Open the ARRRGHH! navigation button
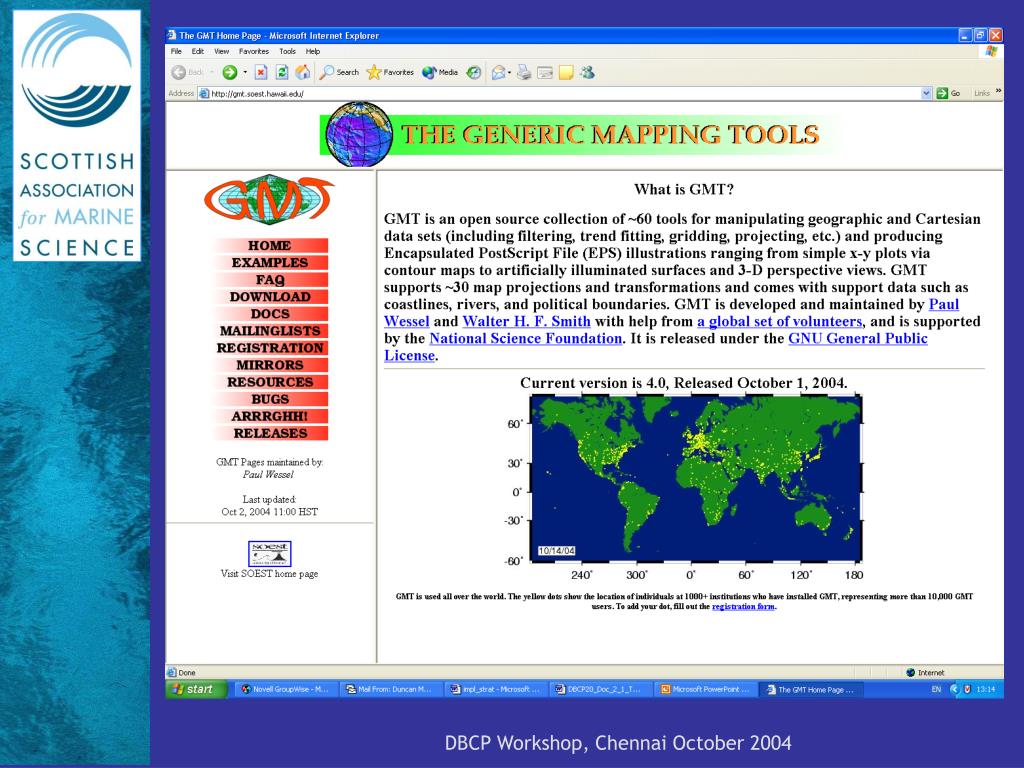This screenshot has width=1024, height=768. point(270,416)
